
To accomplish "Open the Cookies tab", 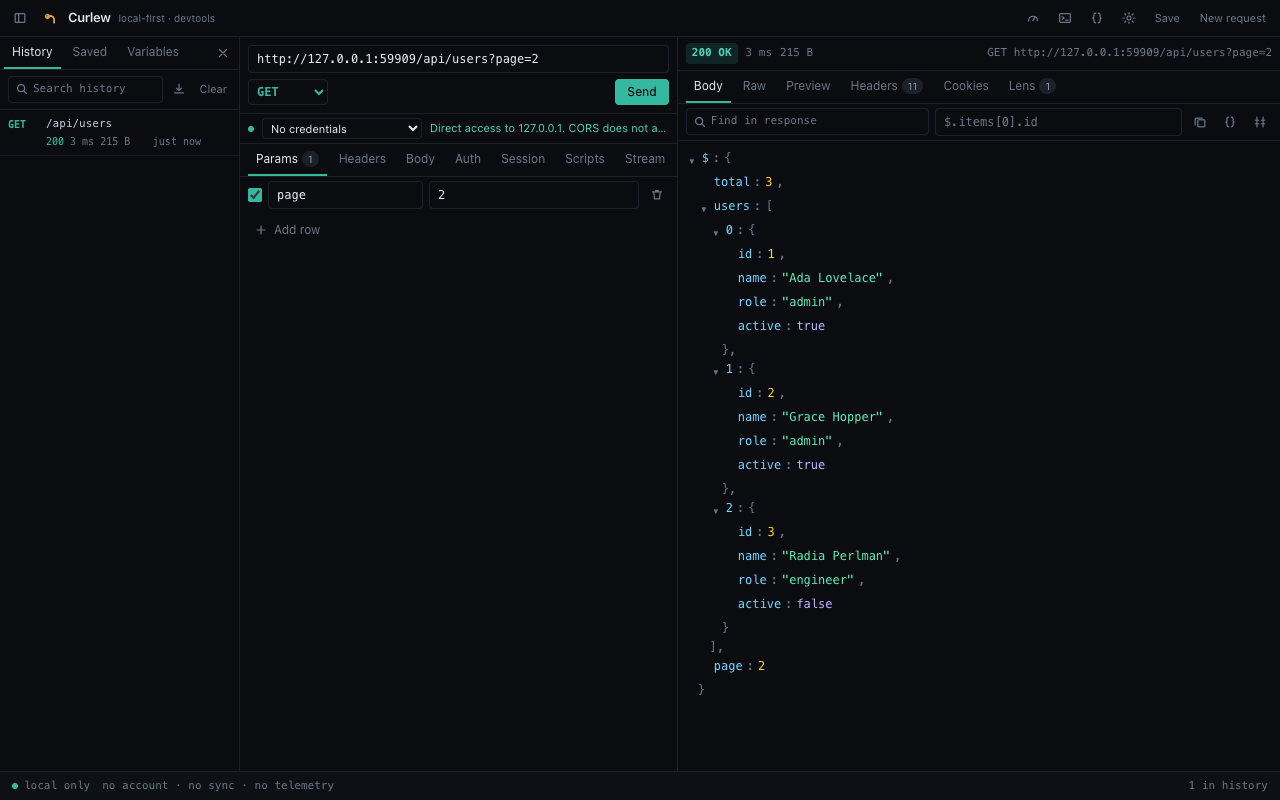I will tap(966, 86).
